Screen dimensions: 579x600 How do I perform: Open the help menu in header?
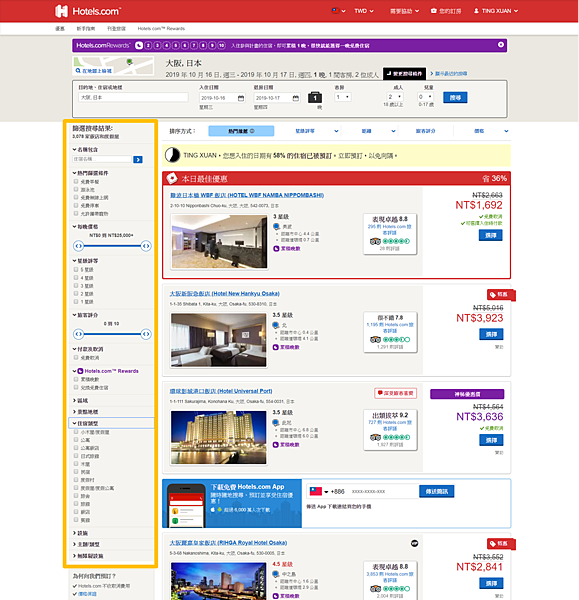coord(404,11)
